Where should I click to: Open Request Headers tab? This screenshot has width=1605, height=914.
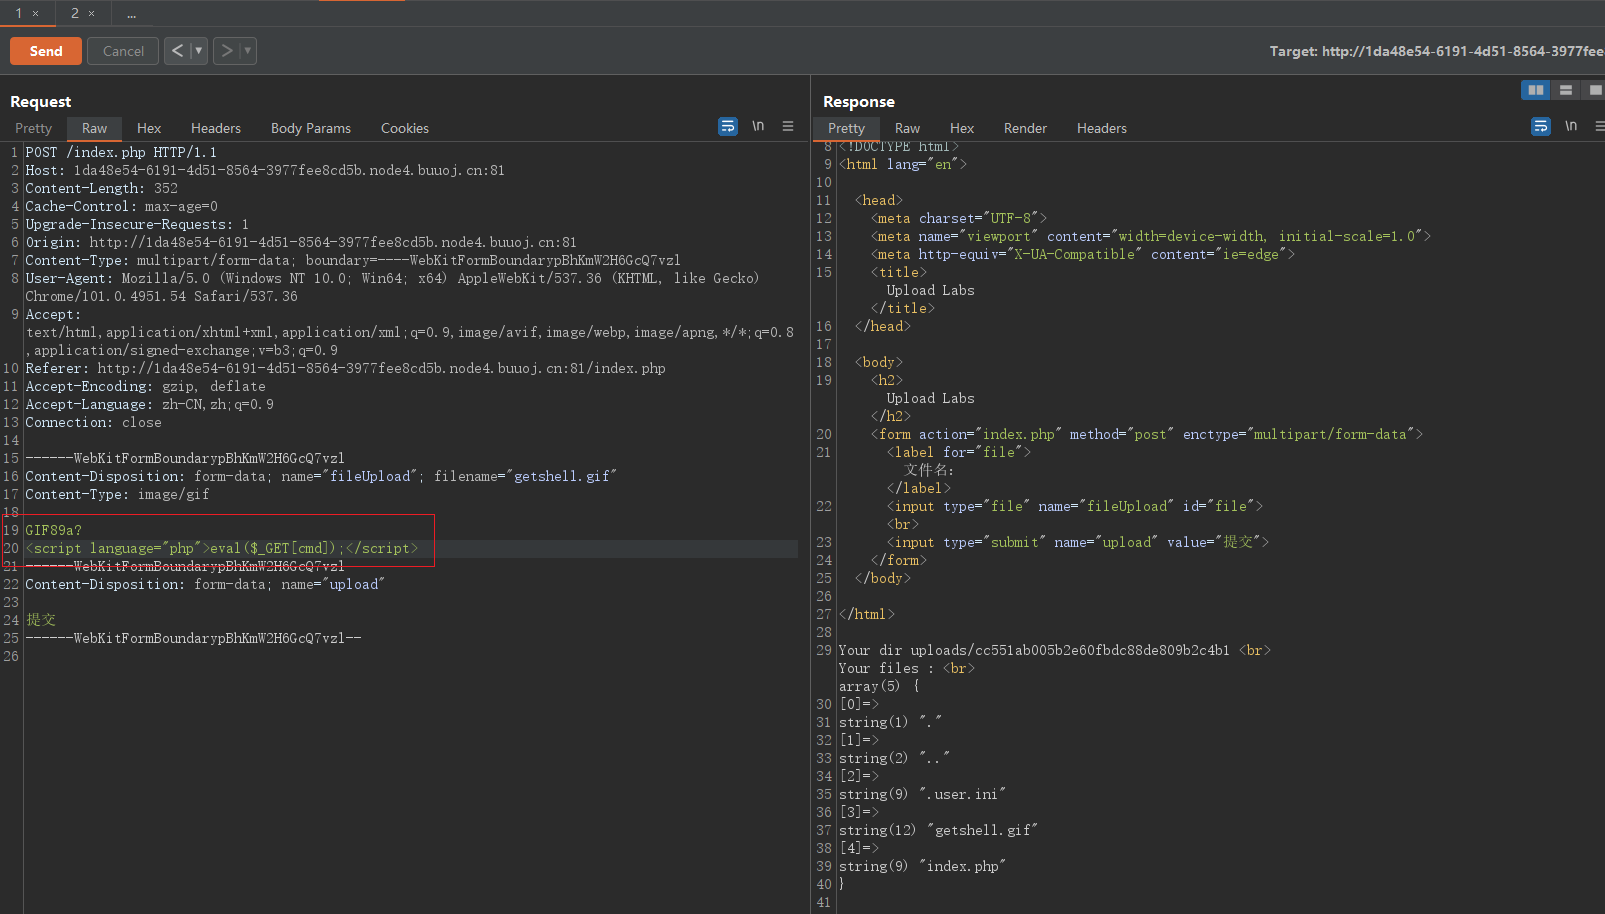point(216,128)
